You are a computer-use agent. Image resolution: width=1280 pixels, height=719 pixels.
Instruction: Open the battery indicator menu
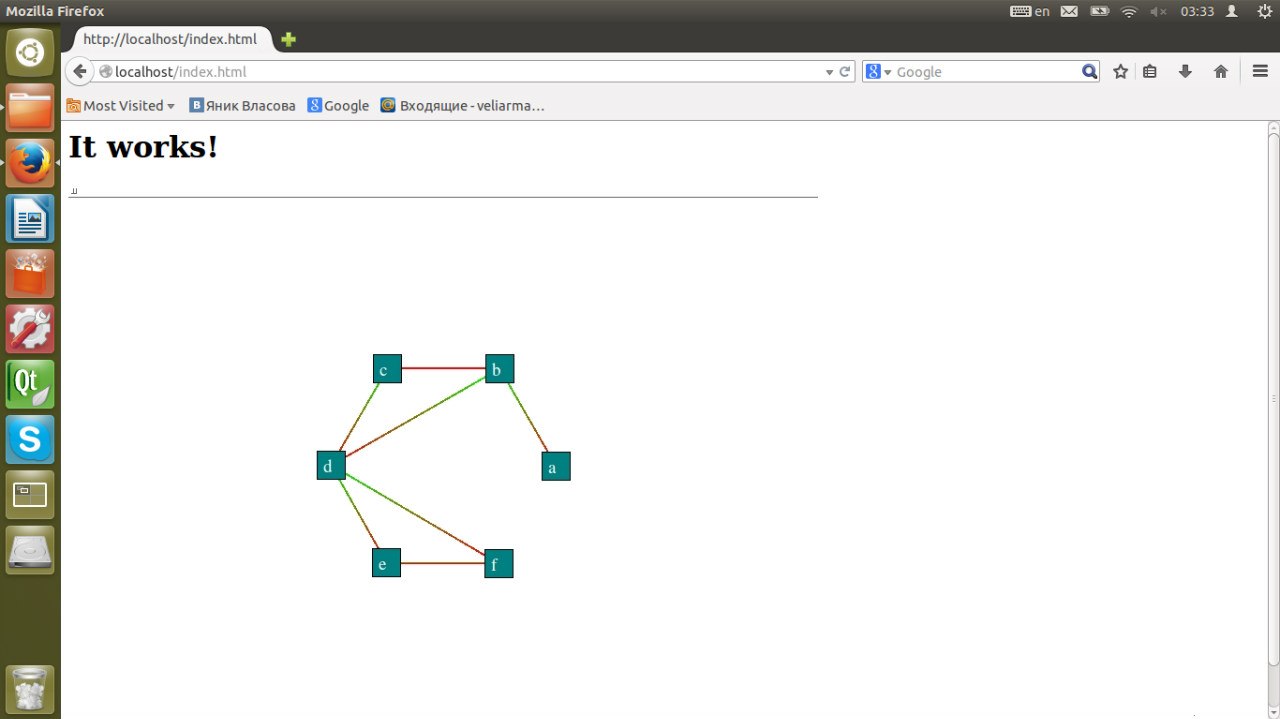1099,11
